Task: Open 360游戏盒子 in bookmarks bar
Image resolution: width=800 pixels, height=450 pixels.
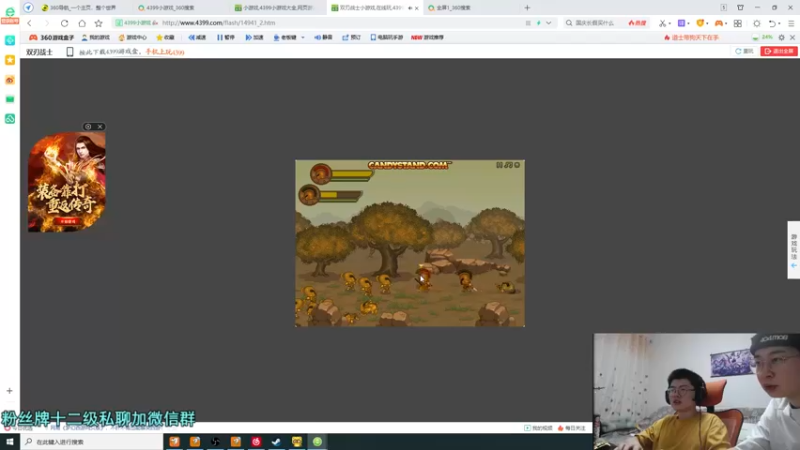Action: [x=51, y=38]
